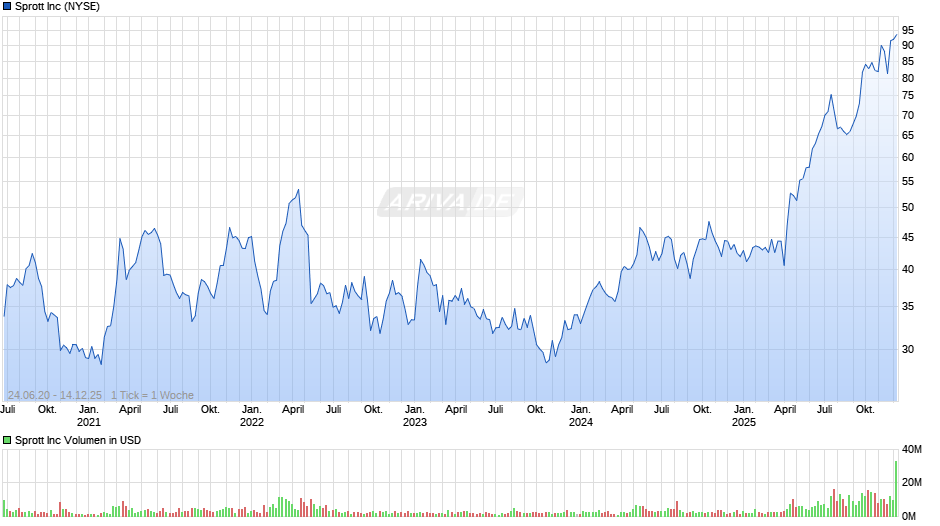Click the price axis label 70

tap(908, 115)
